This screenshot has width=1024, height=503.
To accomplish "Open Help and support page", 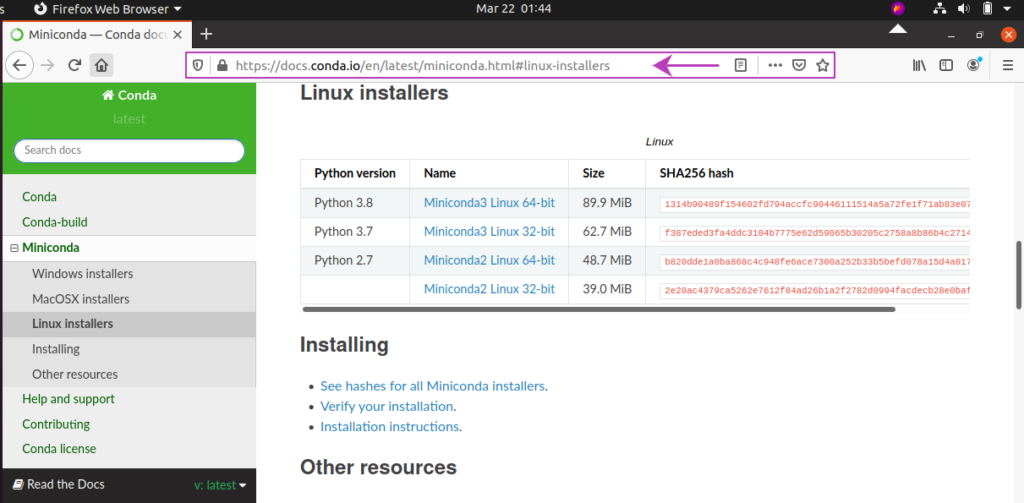I will [x=68, y=398].
